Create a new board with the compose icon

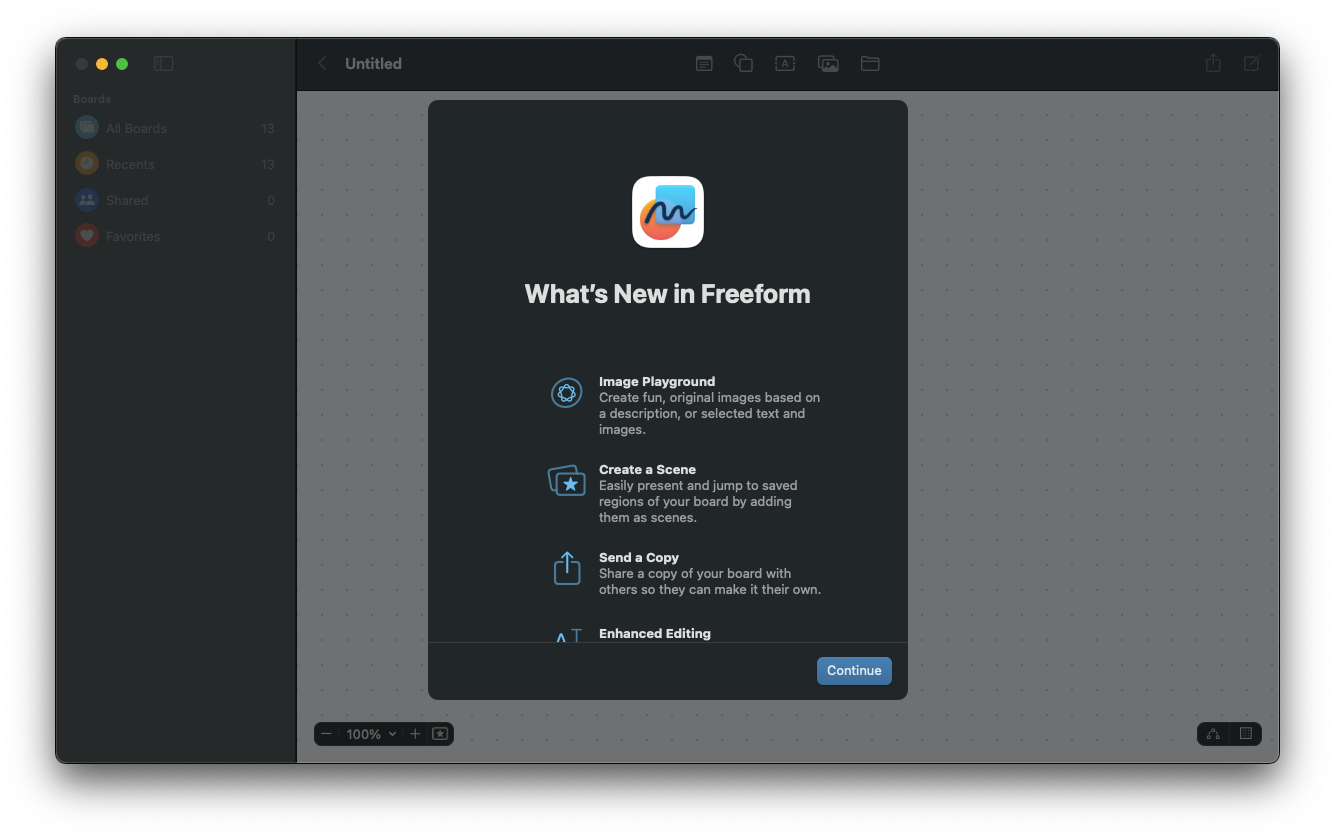coord(1251,64)
